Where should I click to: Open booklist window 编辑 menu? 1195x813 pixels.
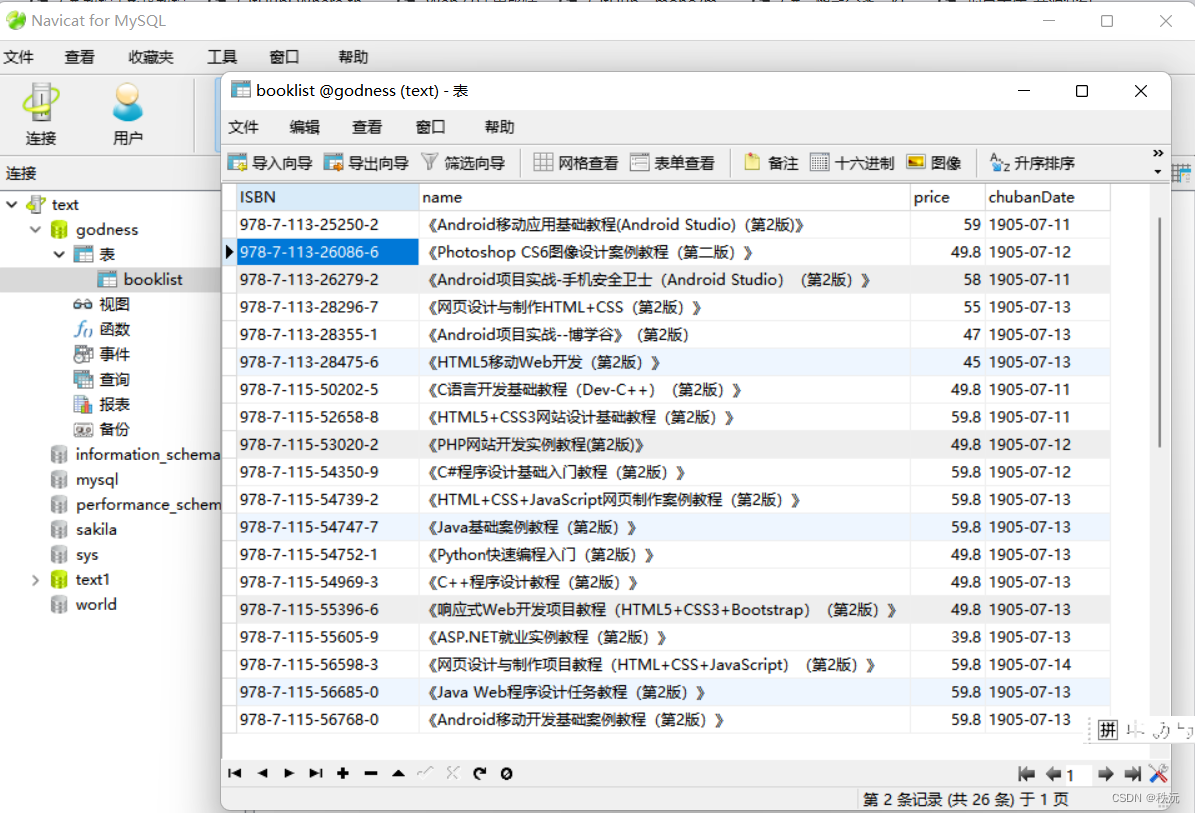pos(305,127)
